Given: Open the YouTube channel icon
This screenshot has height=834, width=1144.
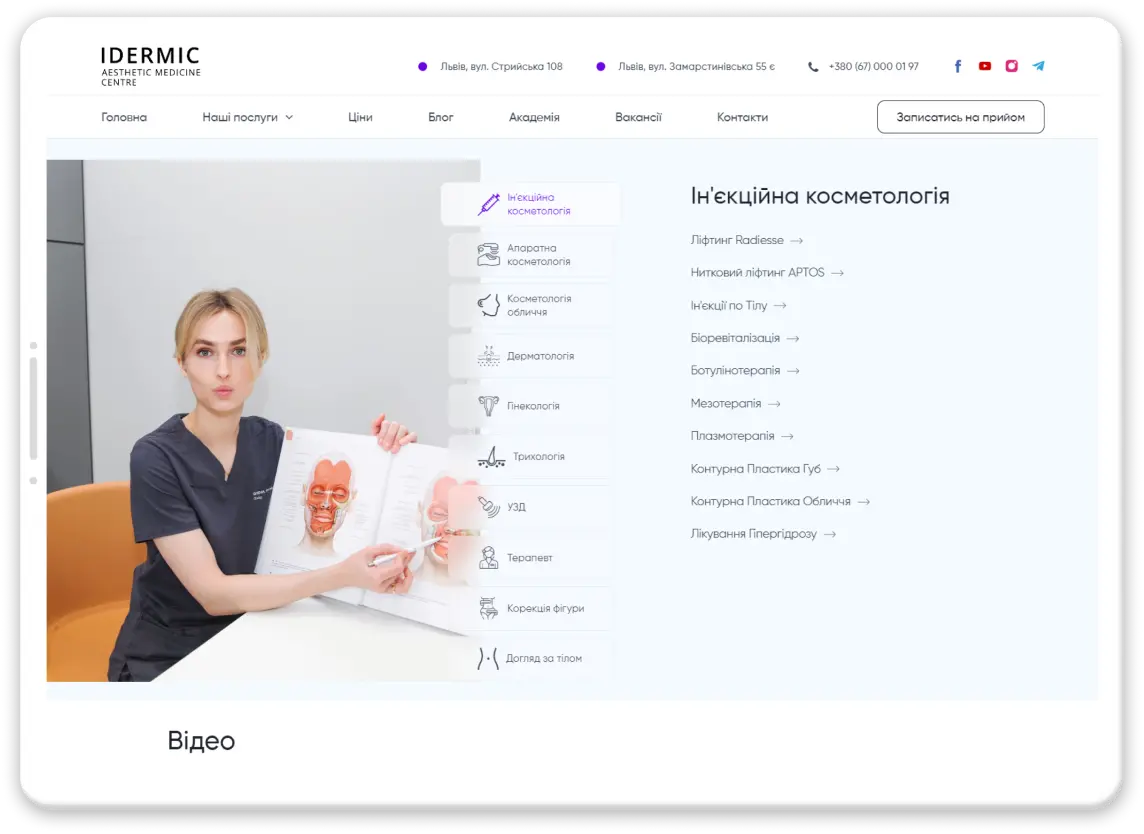Looking at the screenshot, I should coord(984,66).
